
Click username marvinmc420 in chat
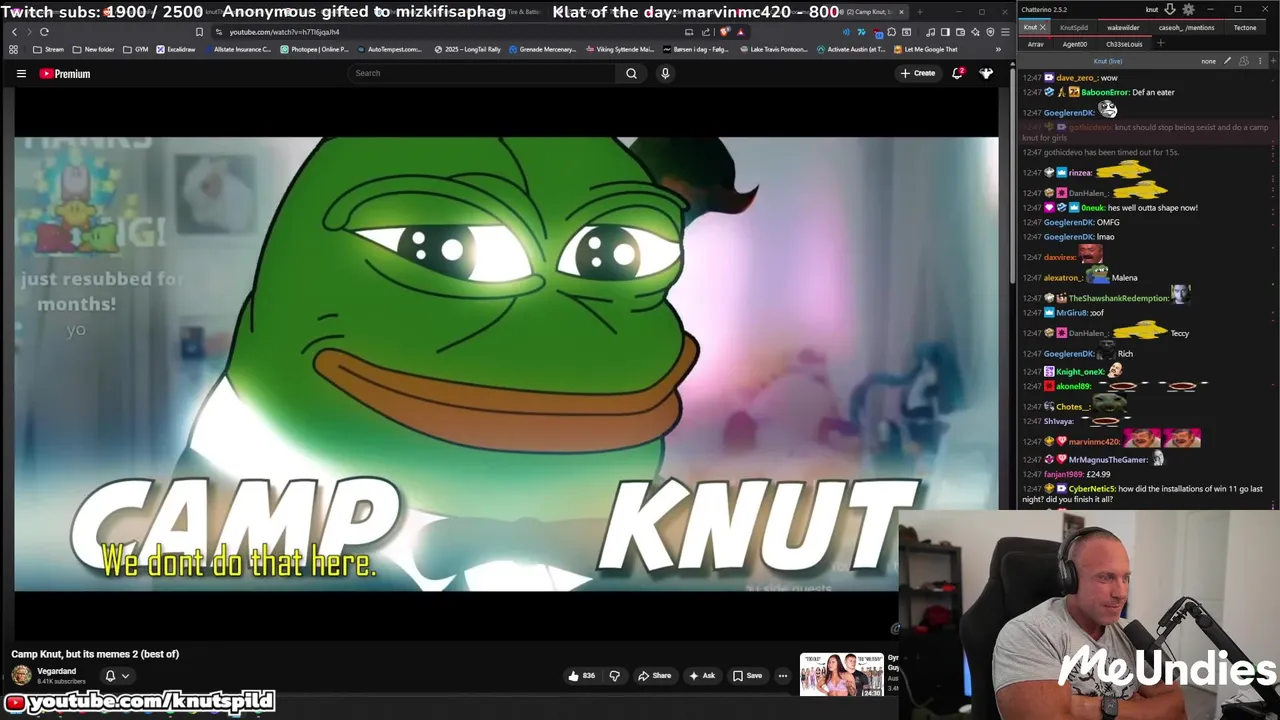tap(1094, 441)
